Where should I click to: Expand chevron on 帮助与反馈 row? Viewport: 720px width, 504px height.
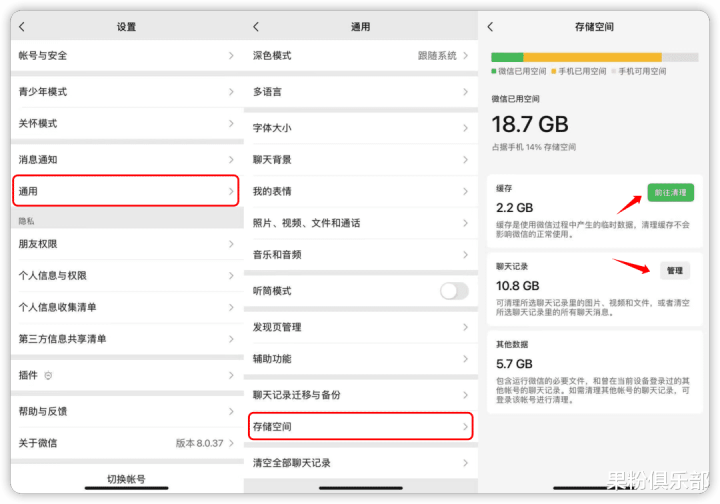point(231,411)
